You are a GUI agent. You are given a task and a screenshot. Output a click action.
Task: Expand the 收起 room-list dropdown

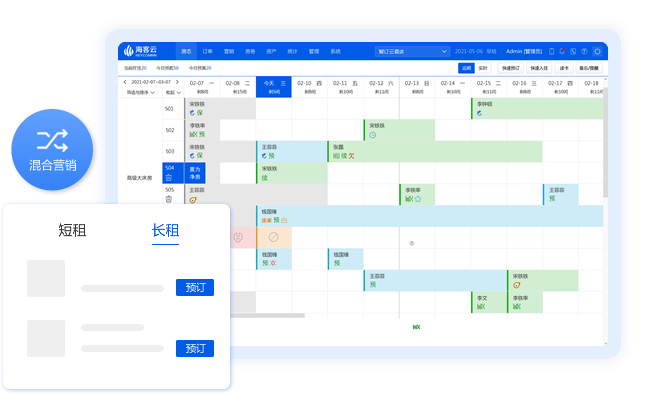pos(173,92)
